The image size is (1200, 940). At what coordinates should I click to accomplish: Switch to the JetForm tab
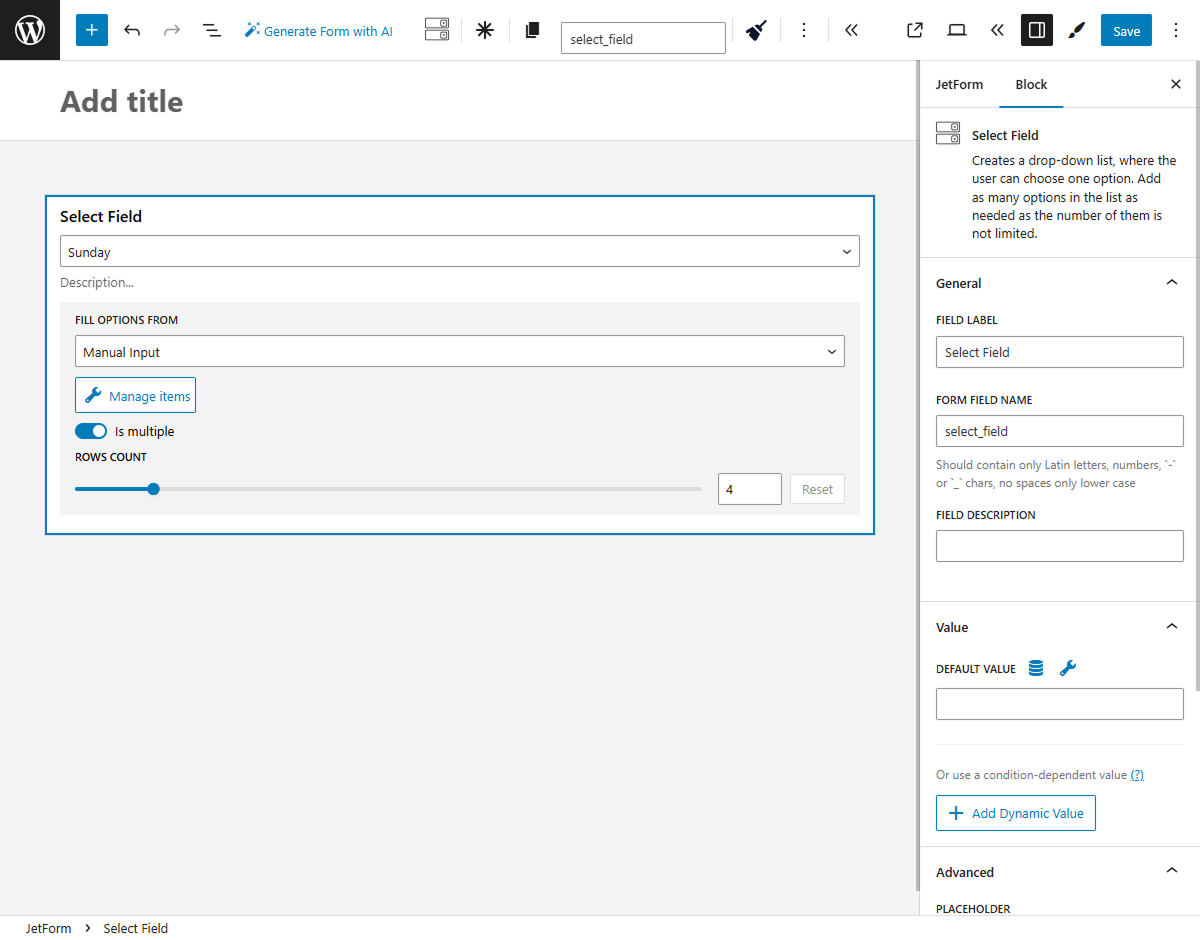click(x=959, y=84)
